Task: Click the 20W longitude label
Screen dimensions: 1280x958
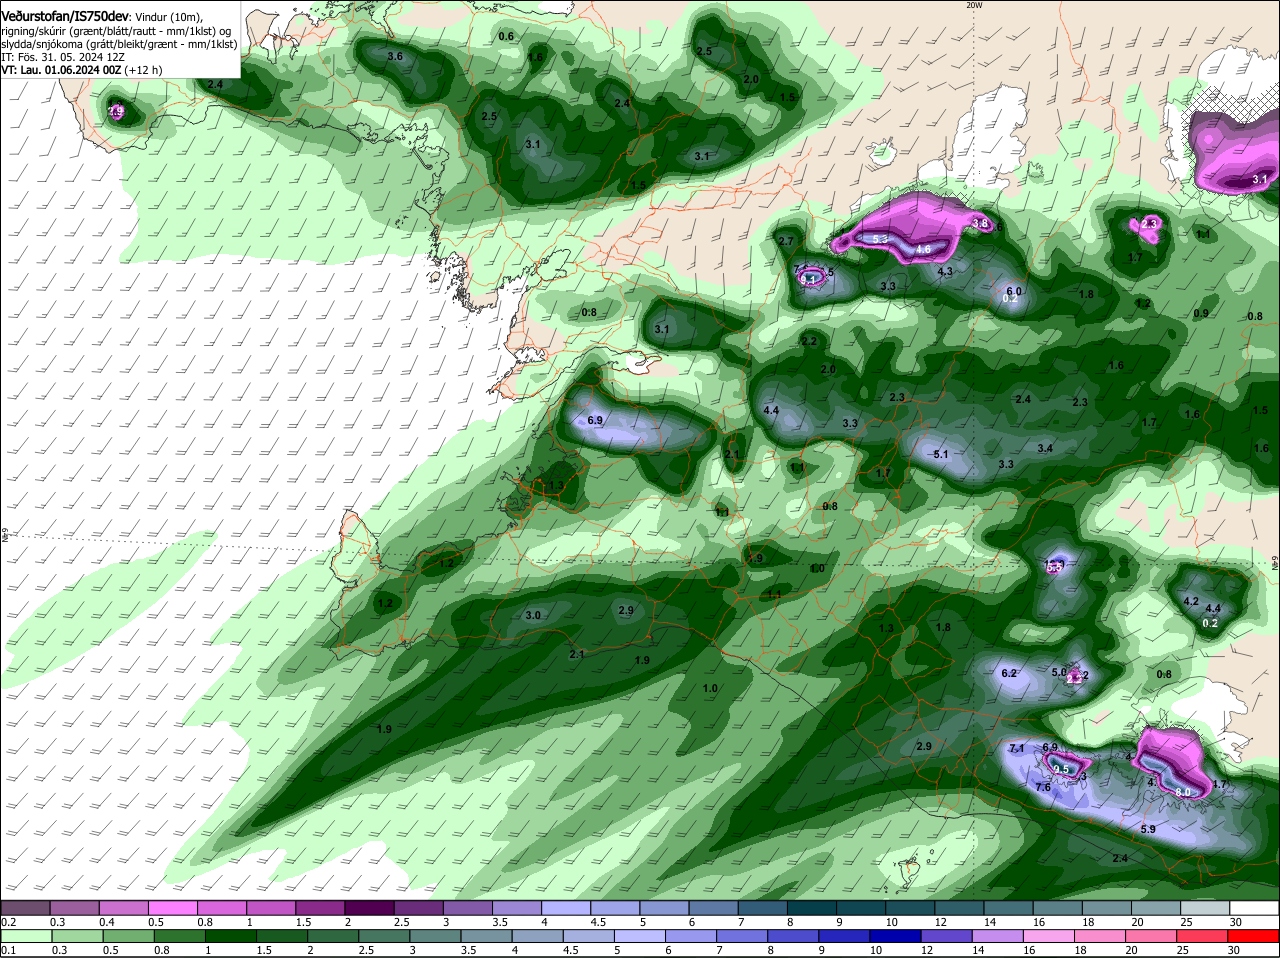Action: pos(974,5)
